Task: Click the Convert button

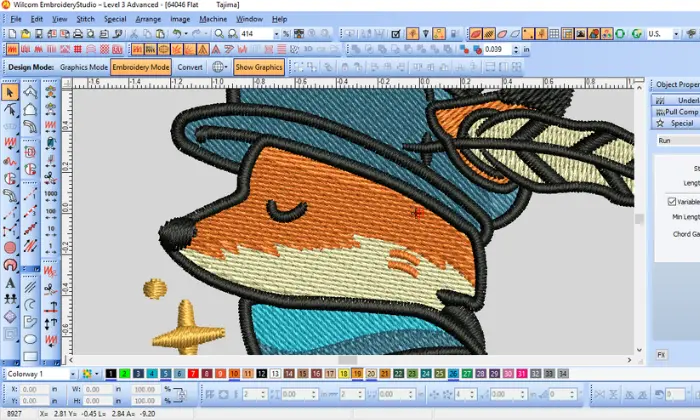Action: (x=190, y=67)
